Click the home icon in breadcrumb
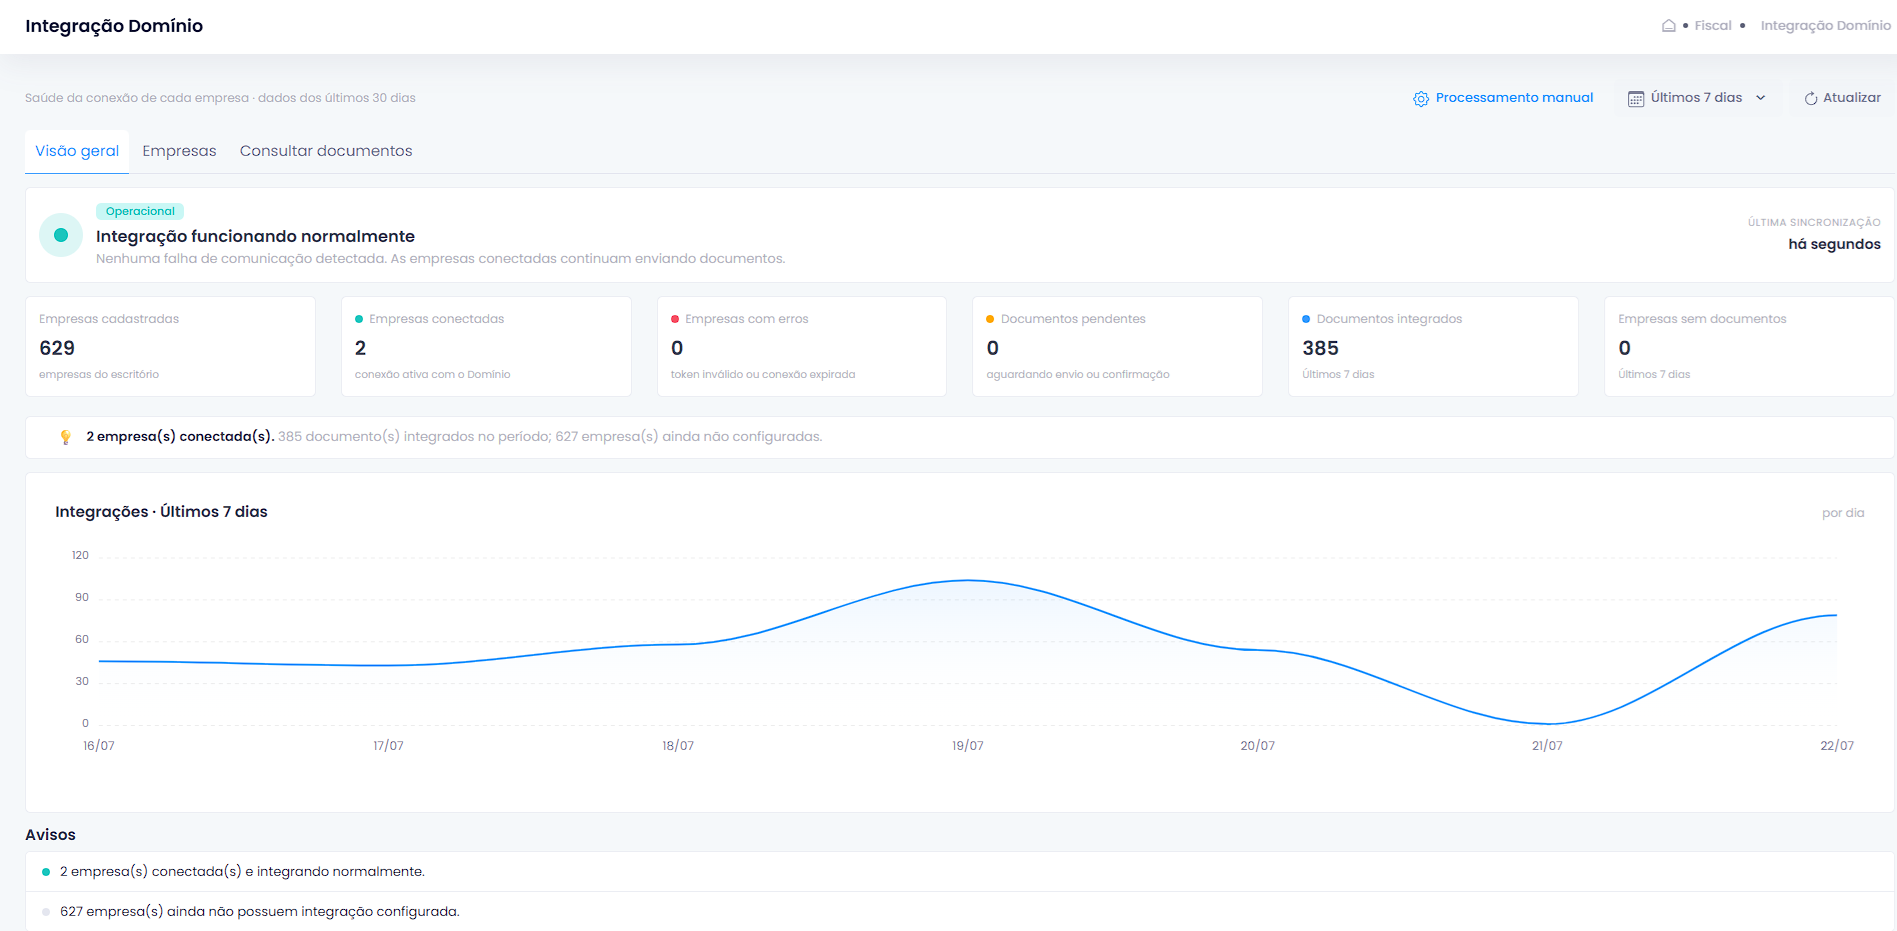 (x=1668, y=26)
